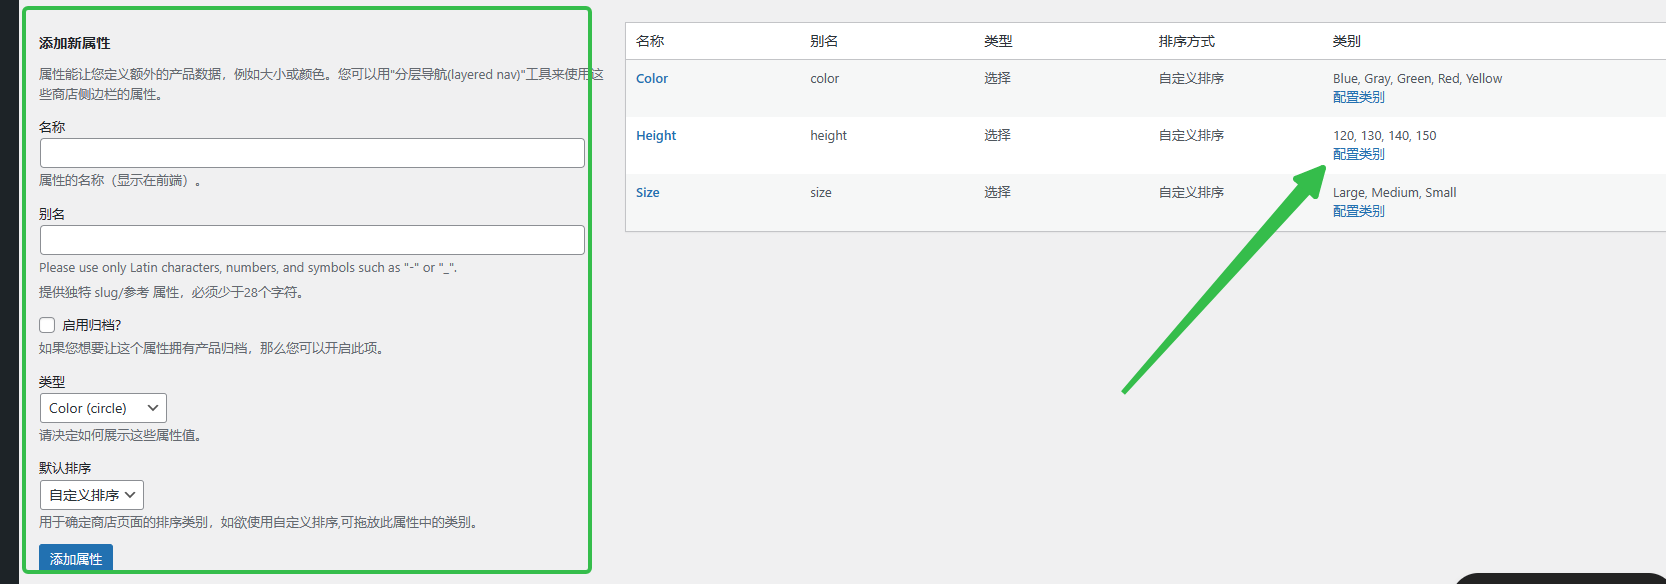This screenshot has width=1666, height=584.
Task: Expand the 默认排序 dropdown set to 自定义排序
Action: pos(92,495)
